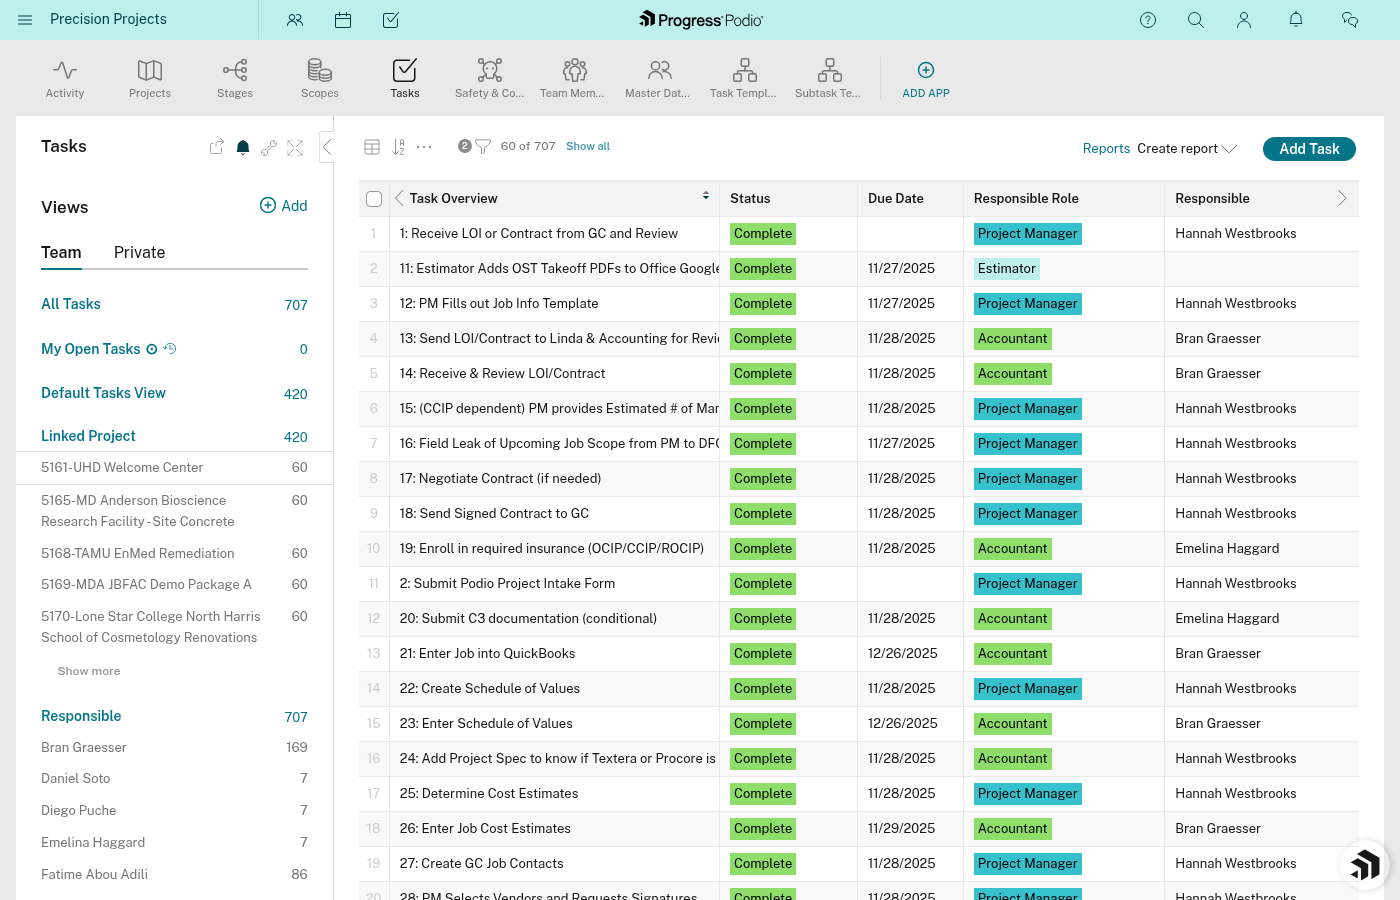Viewport: 1400px width, 900px height.
Task: Open the Create report dropdown
Action: coord(1187,148)
